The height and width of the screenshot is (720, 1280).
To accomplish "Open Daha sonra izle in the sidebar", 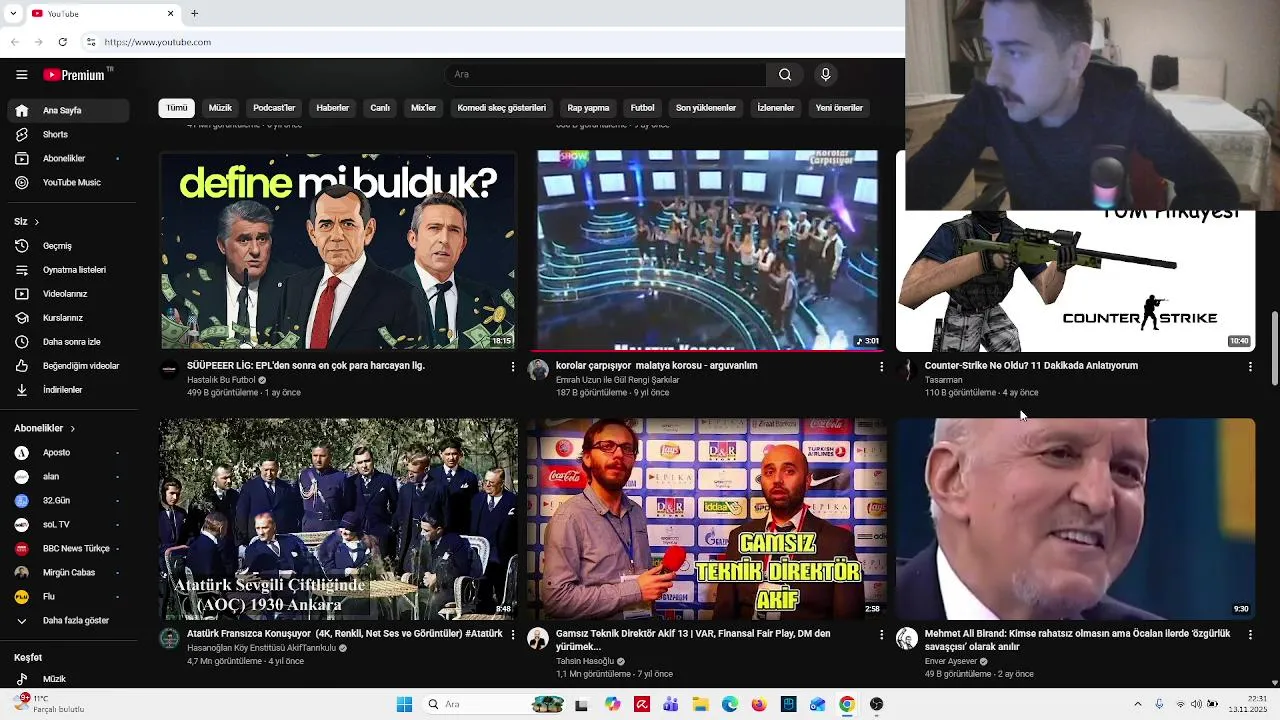I will (68, 342).
